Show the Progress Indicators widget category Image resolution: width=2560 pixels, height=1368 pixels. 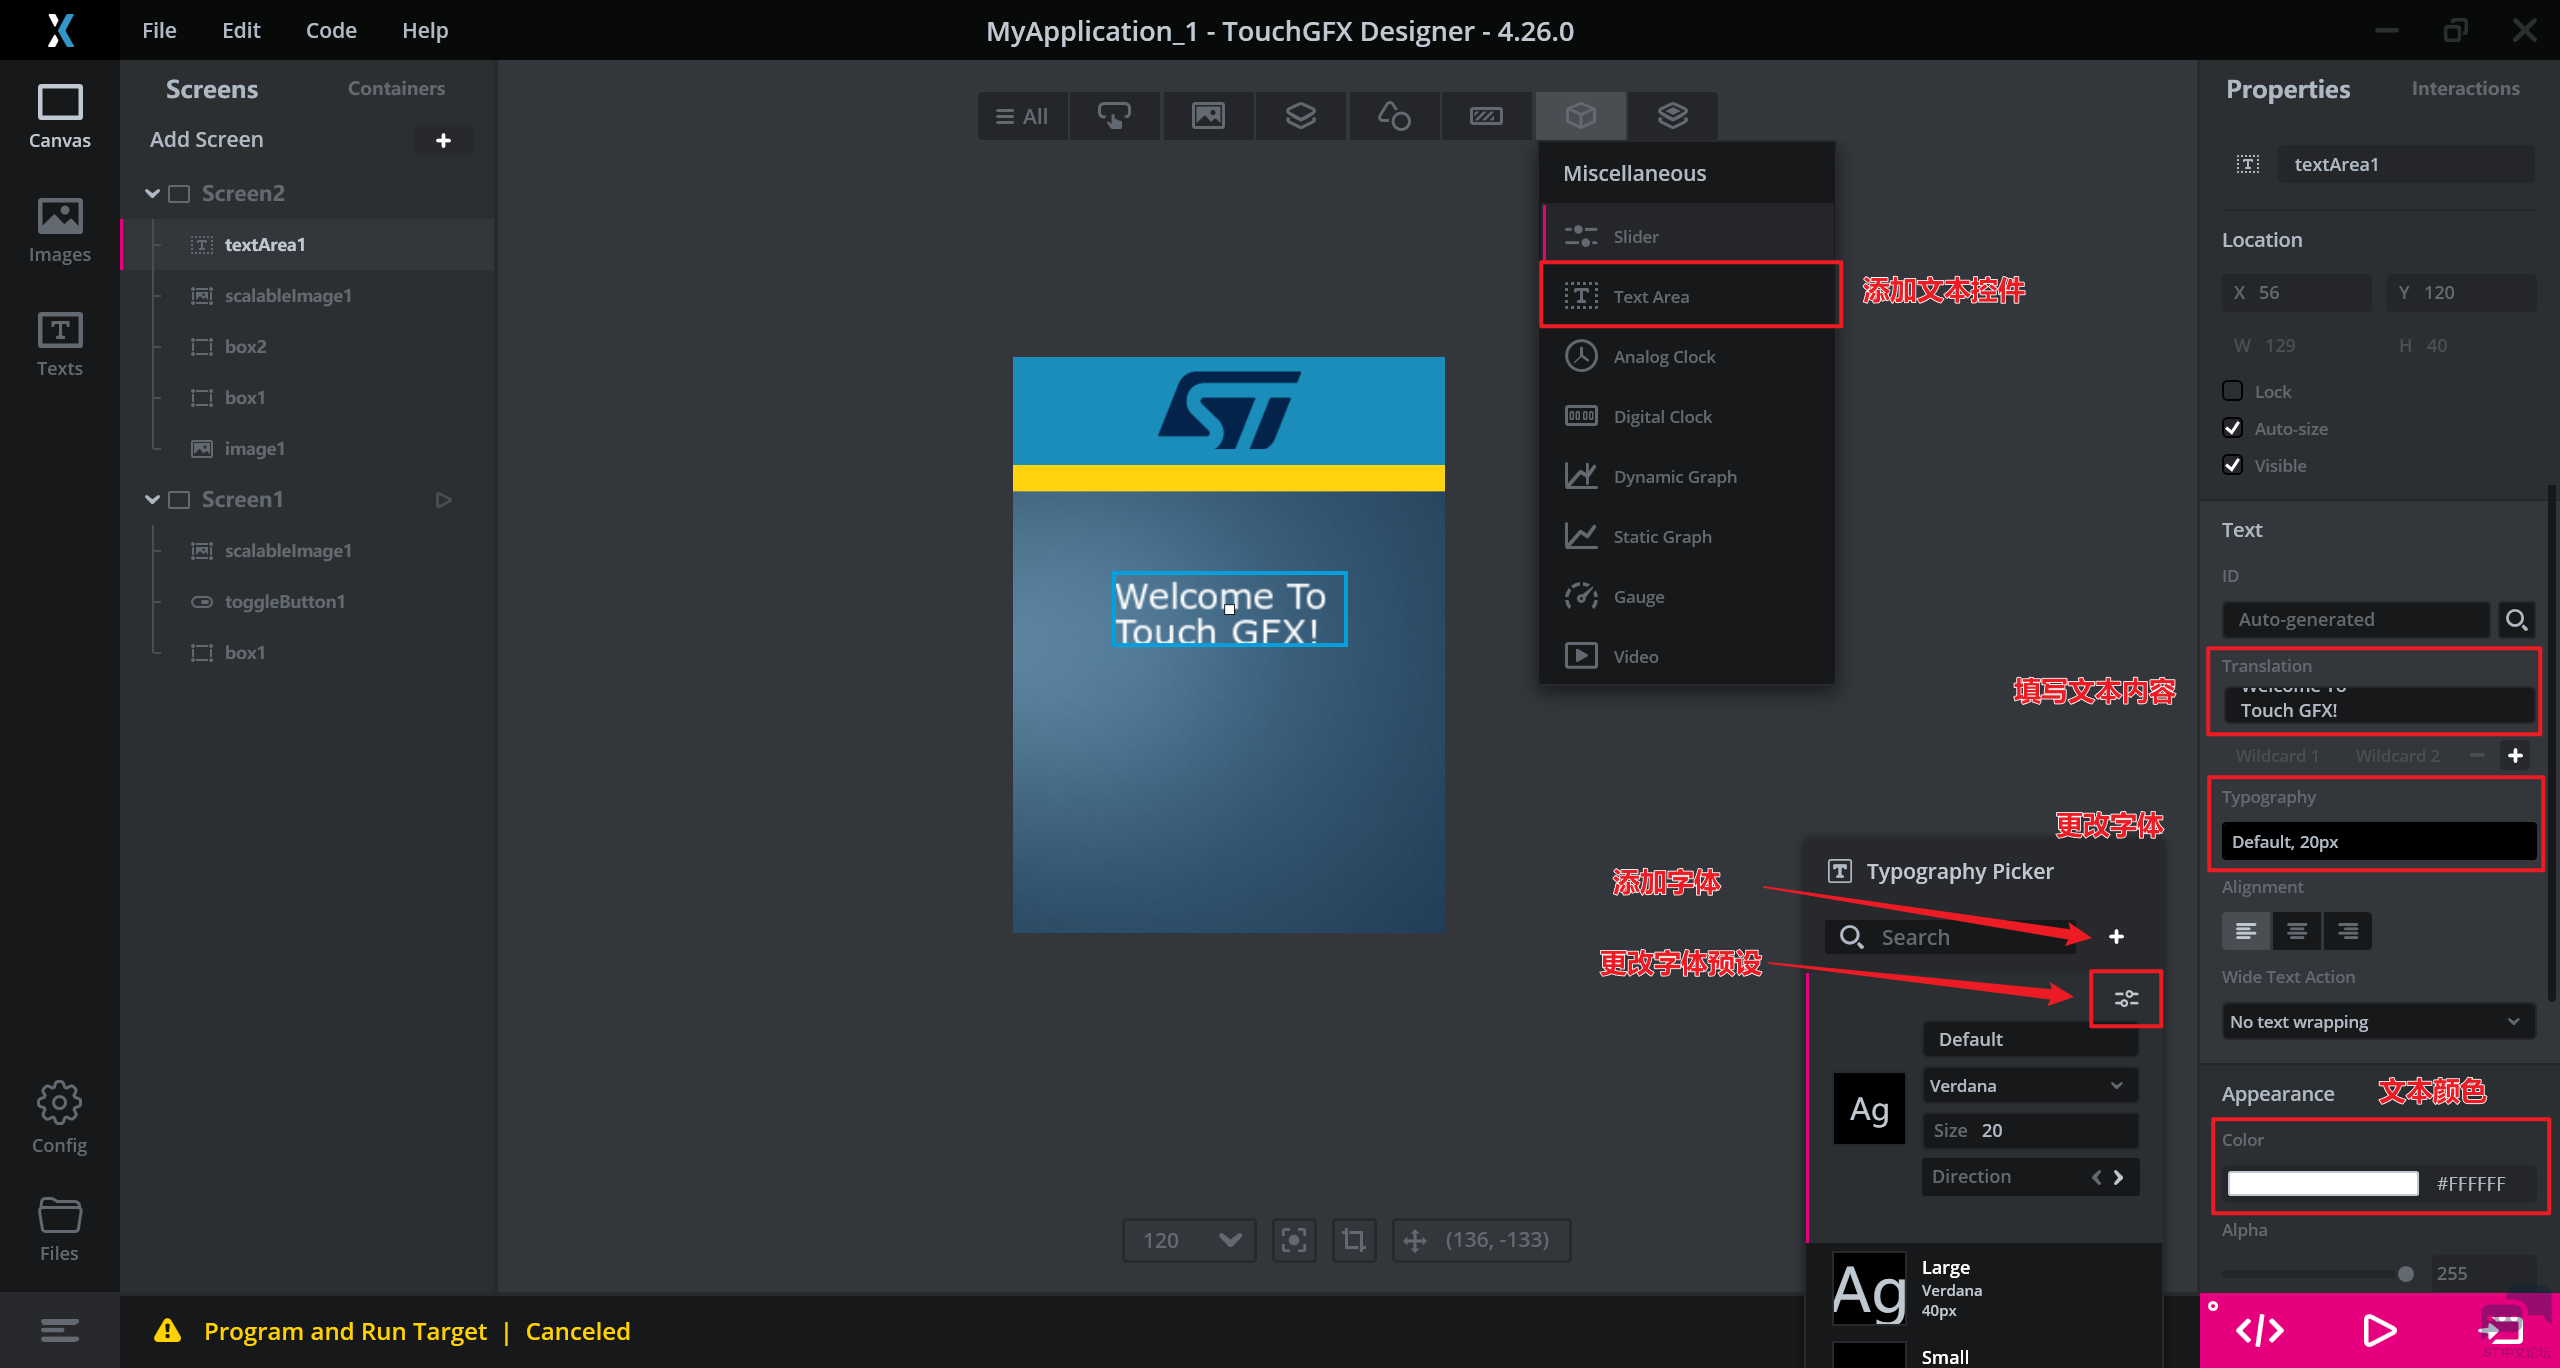coord(1486,116)
